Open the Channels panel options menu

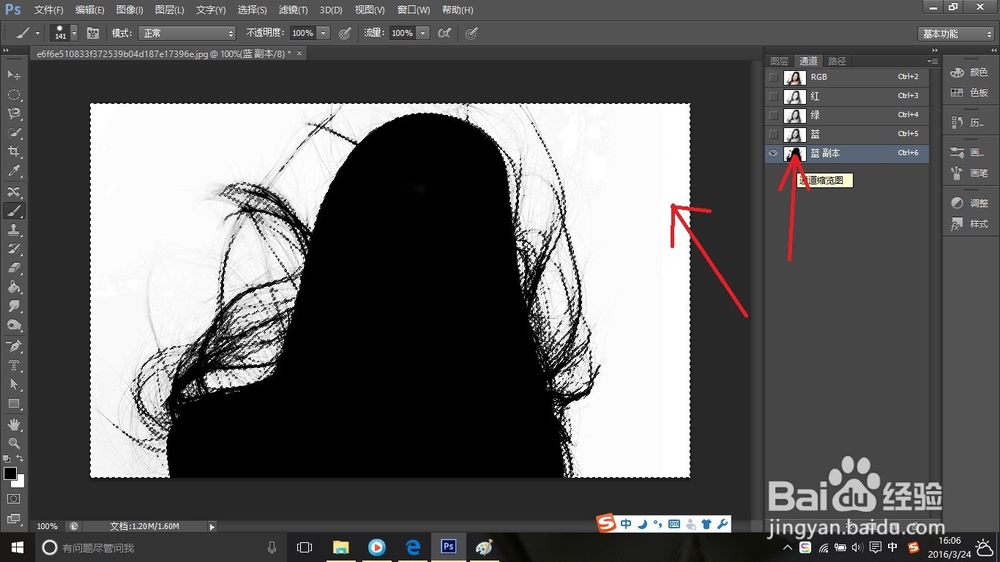[932, 61]
